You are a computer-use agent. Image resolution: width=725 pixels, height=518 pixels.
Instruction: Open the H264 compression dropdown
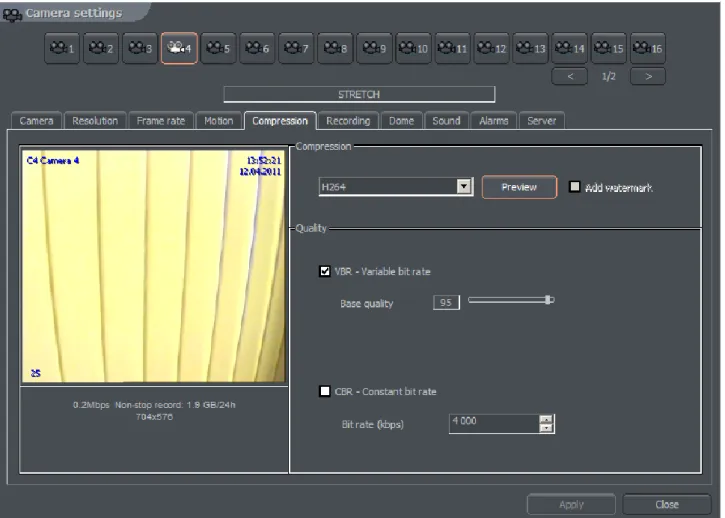coord(464,186)
